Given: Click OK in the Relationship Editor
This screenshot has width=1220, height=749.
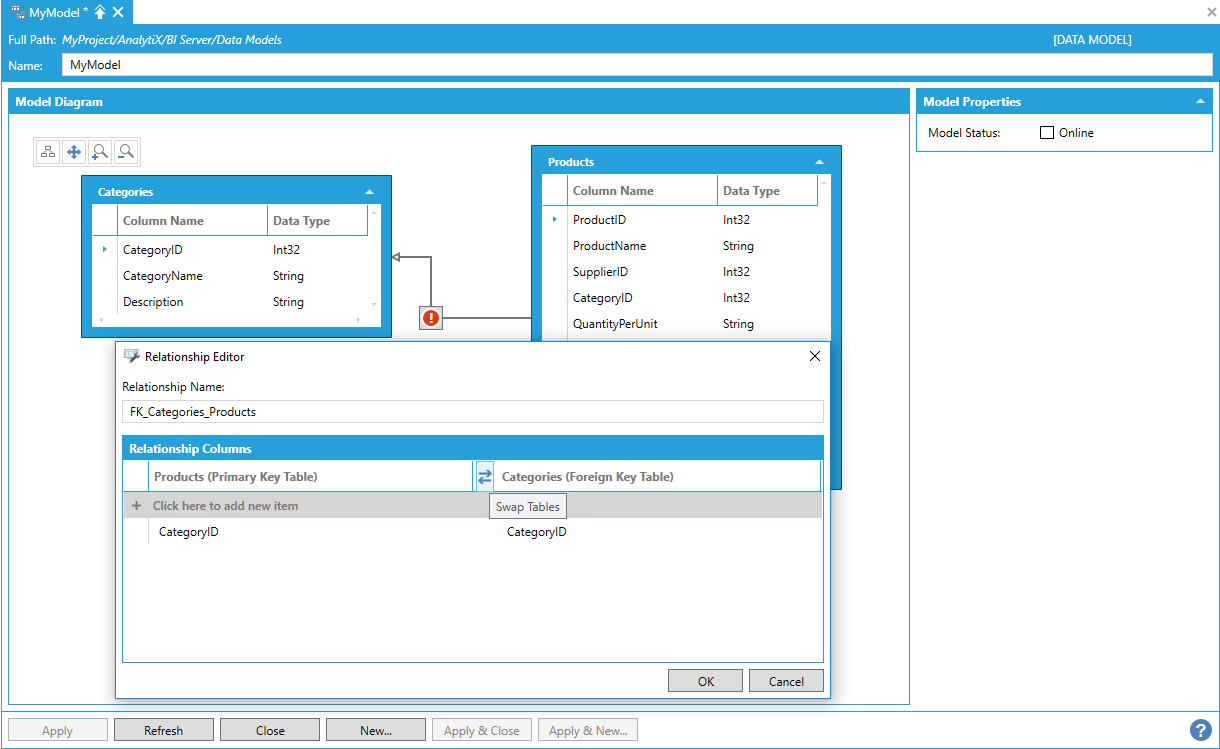Looking at the screenshot, I should pos(706,681).
